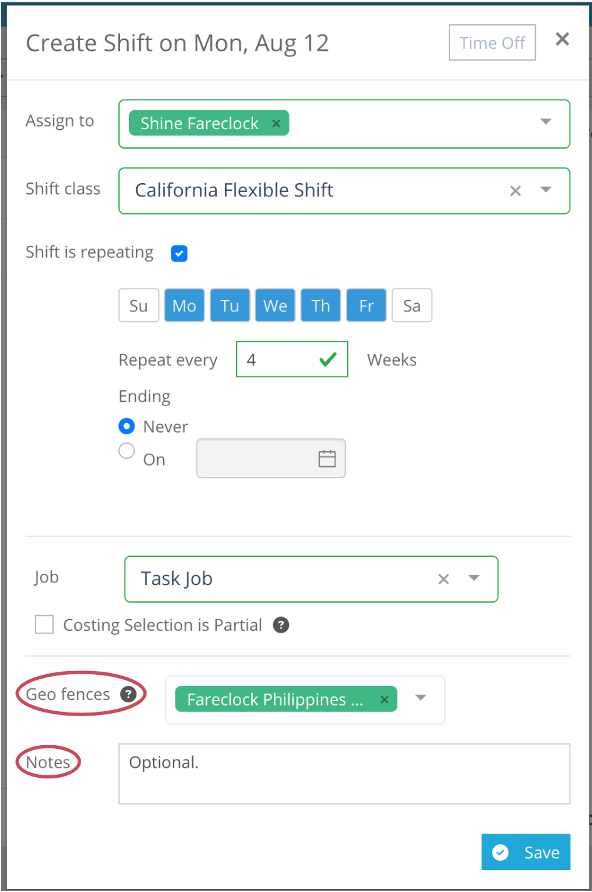The width and height of the screenshot is (592, 892).
Task: Open the ending date calendar picker
Action: (327, 459)
